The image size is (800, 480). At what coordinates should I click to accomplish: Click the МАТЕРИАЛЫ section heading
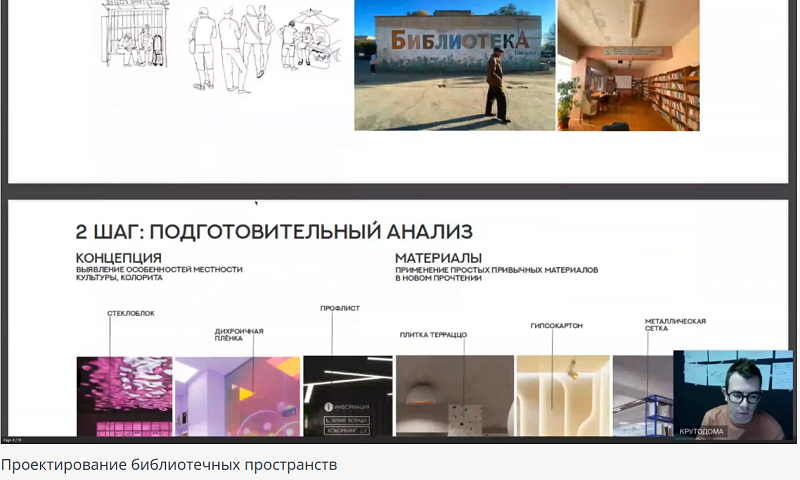[438, 258]
